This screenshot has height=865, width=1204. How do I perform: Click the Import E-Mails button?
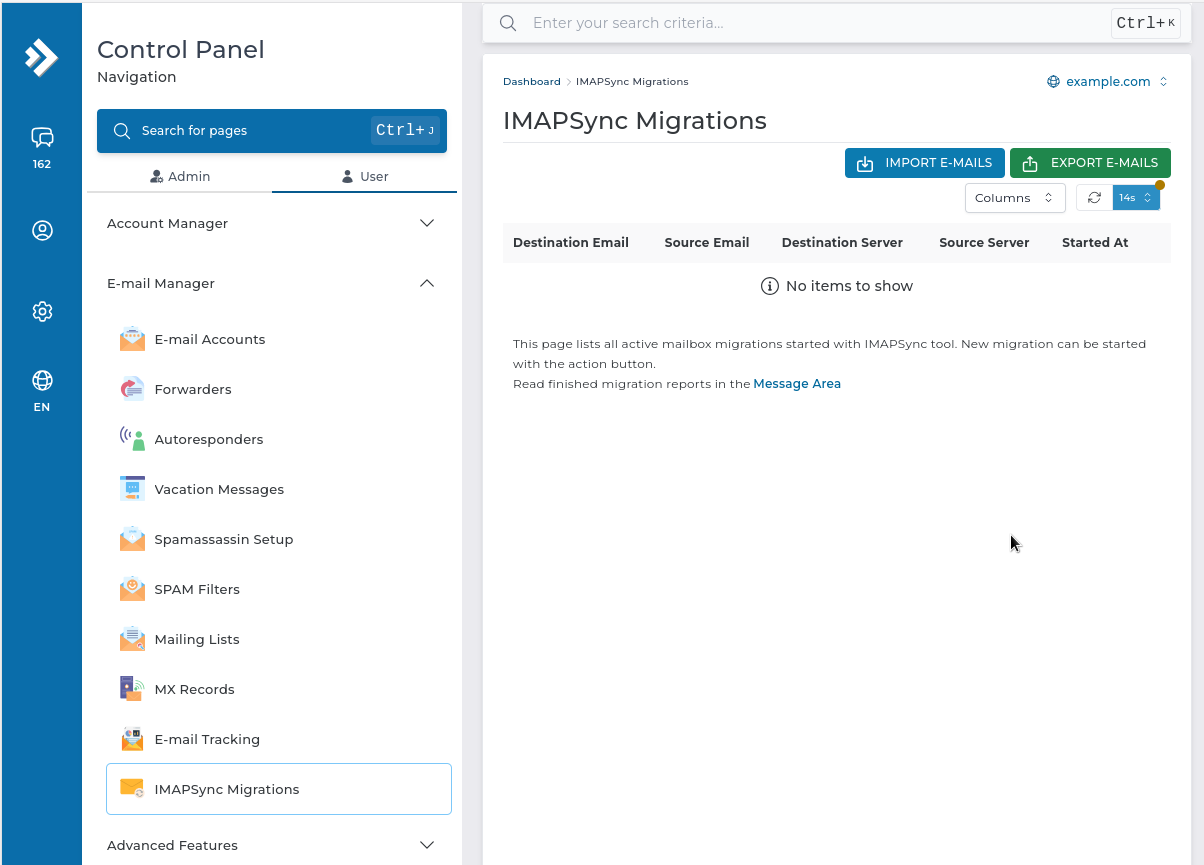(x=924, y=163)
